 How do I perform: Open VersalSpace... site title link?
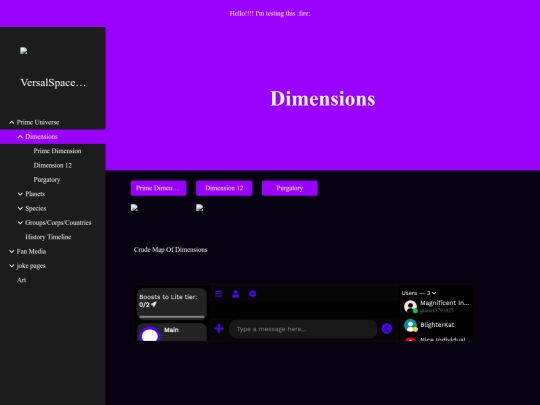point(53,83)
